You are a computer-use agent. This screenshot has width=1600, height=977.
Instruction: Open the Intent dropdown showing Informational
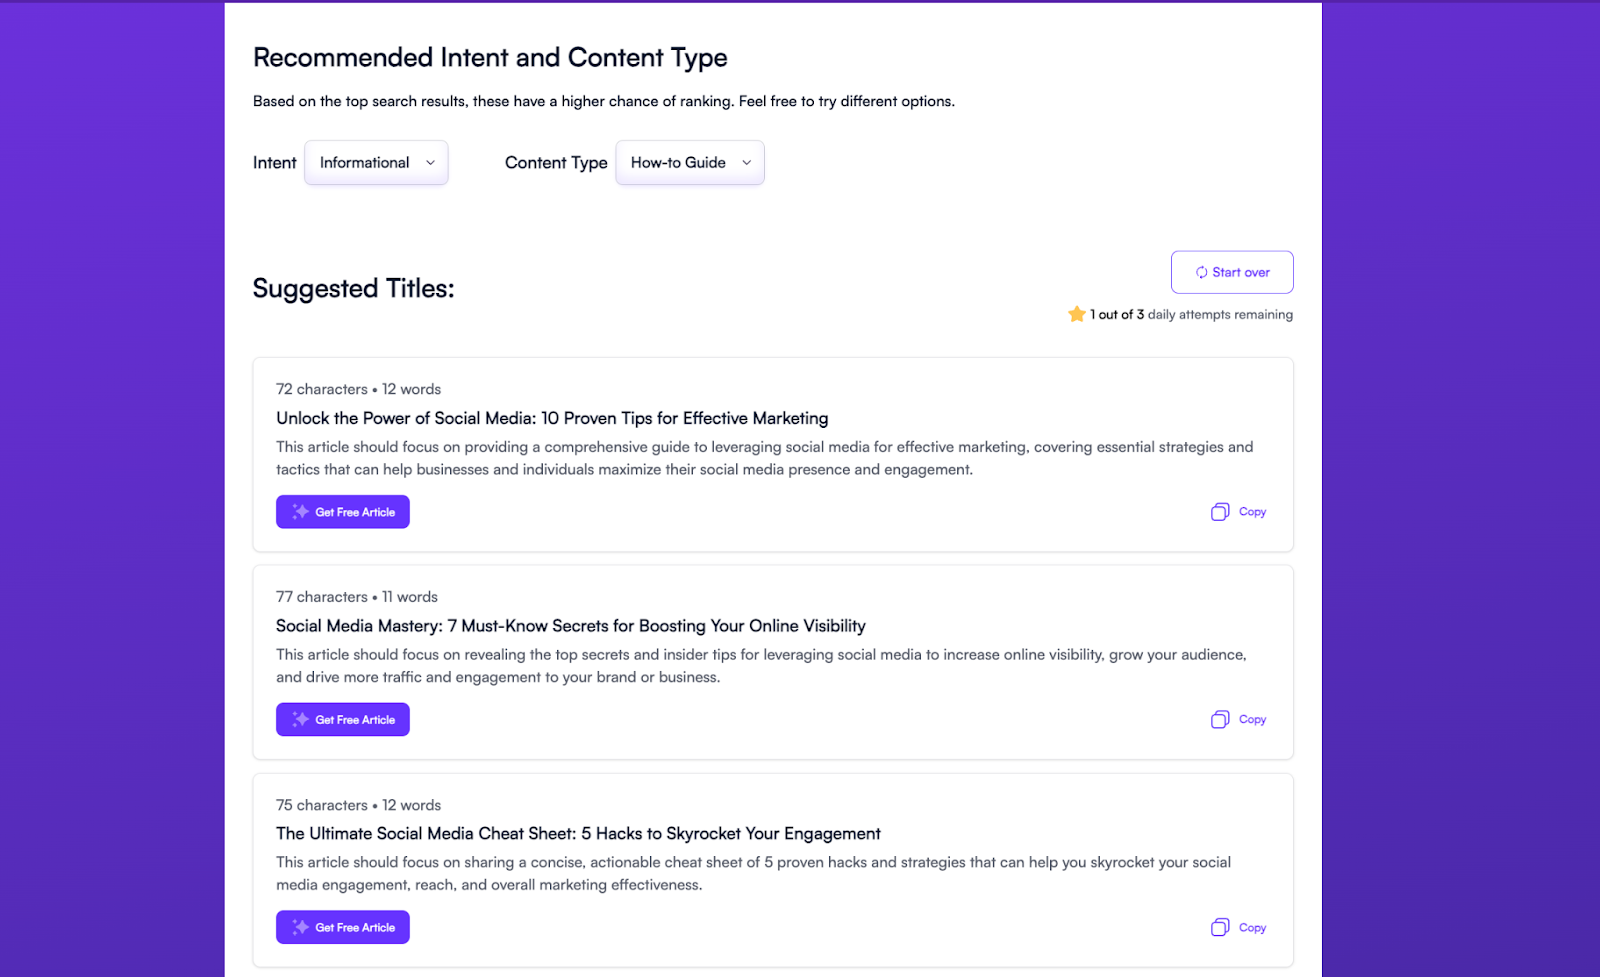[x=376, y=163]
